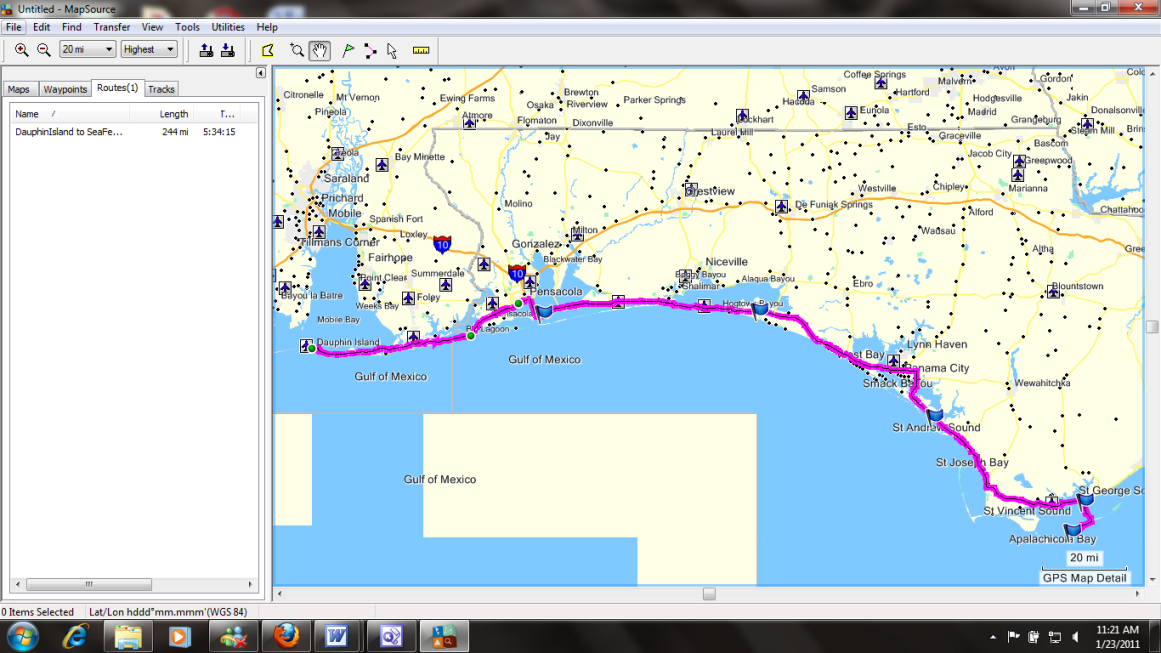Select the Waypoint flag tool
Screen dimensions: 1161x653
click(347, 50)
